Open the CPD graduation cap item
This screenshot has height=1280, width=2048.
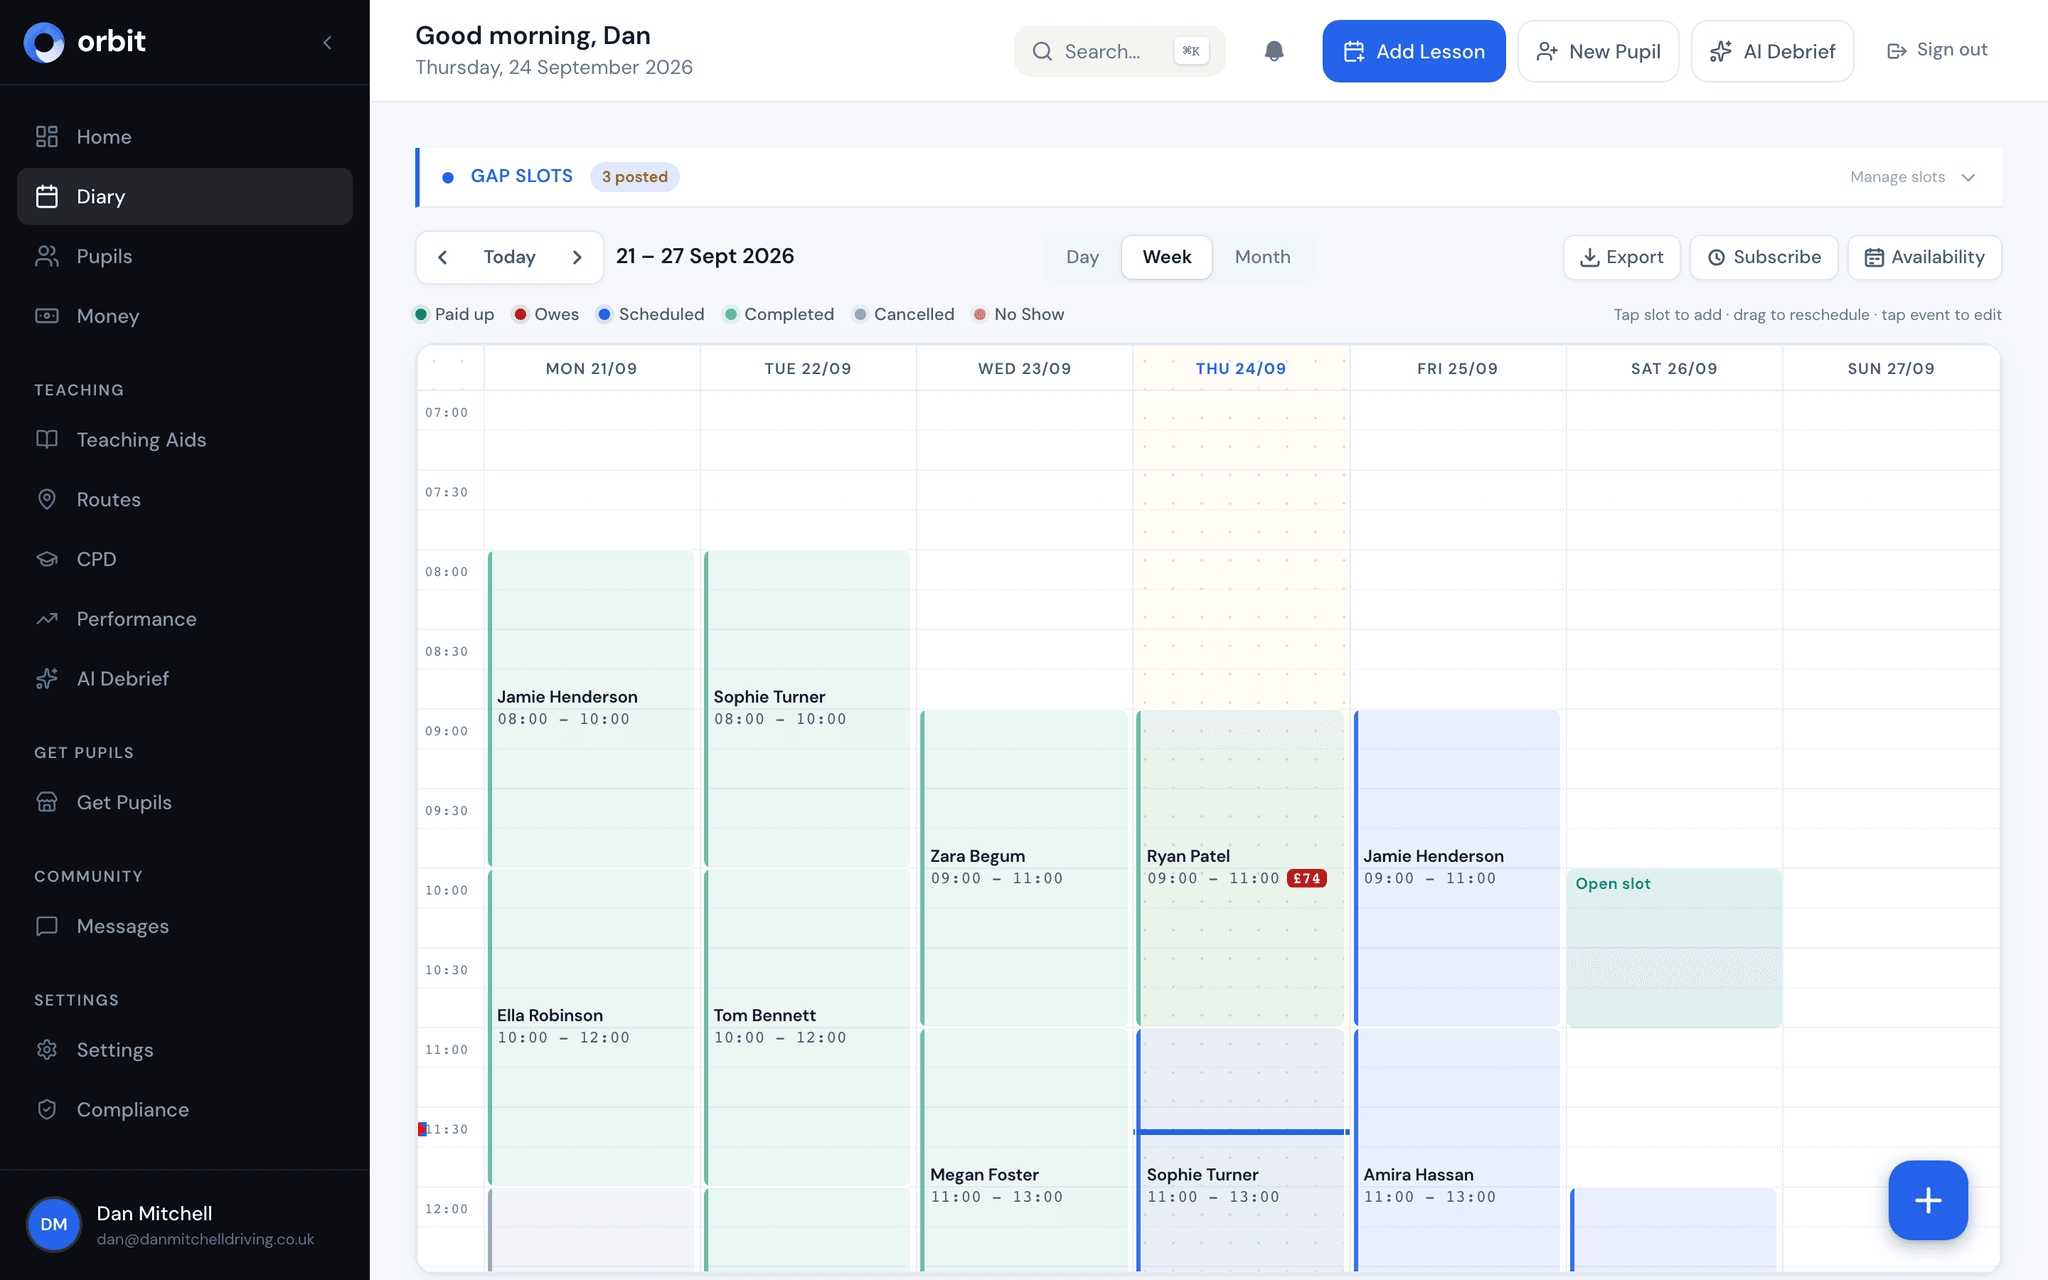[x=185, y=559]
